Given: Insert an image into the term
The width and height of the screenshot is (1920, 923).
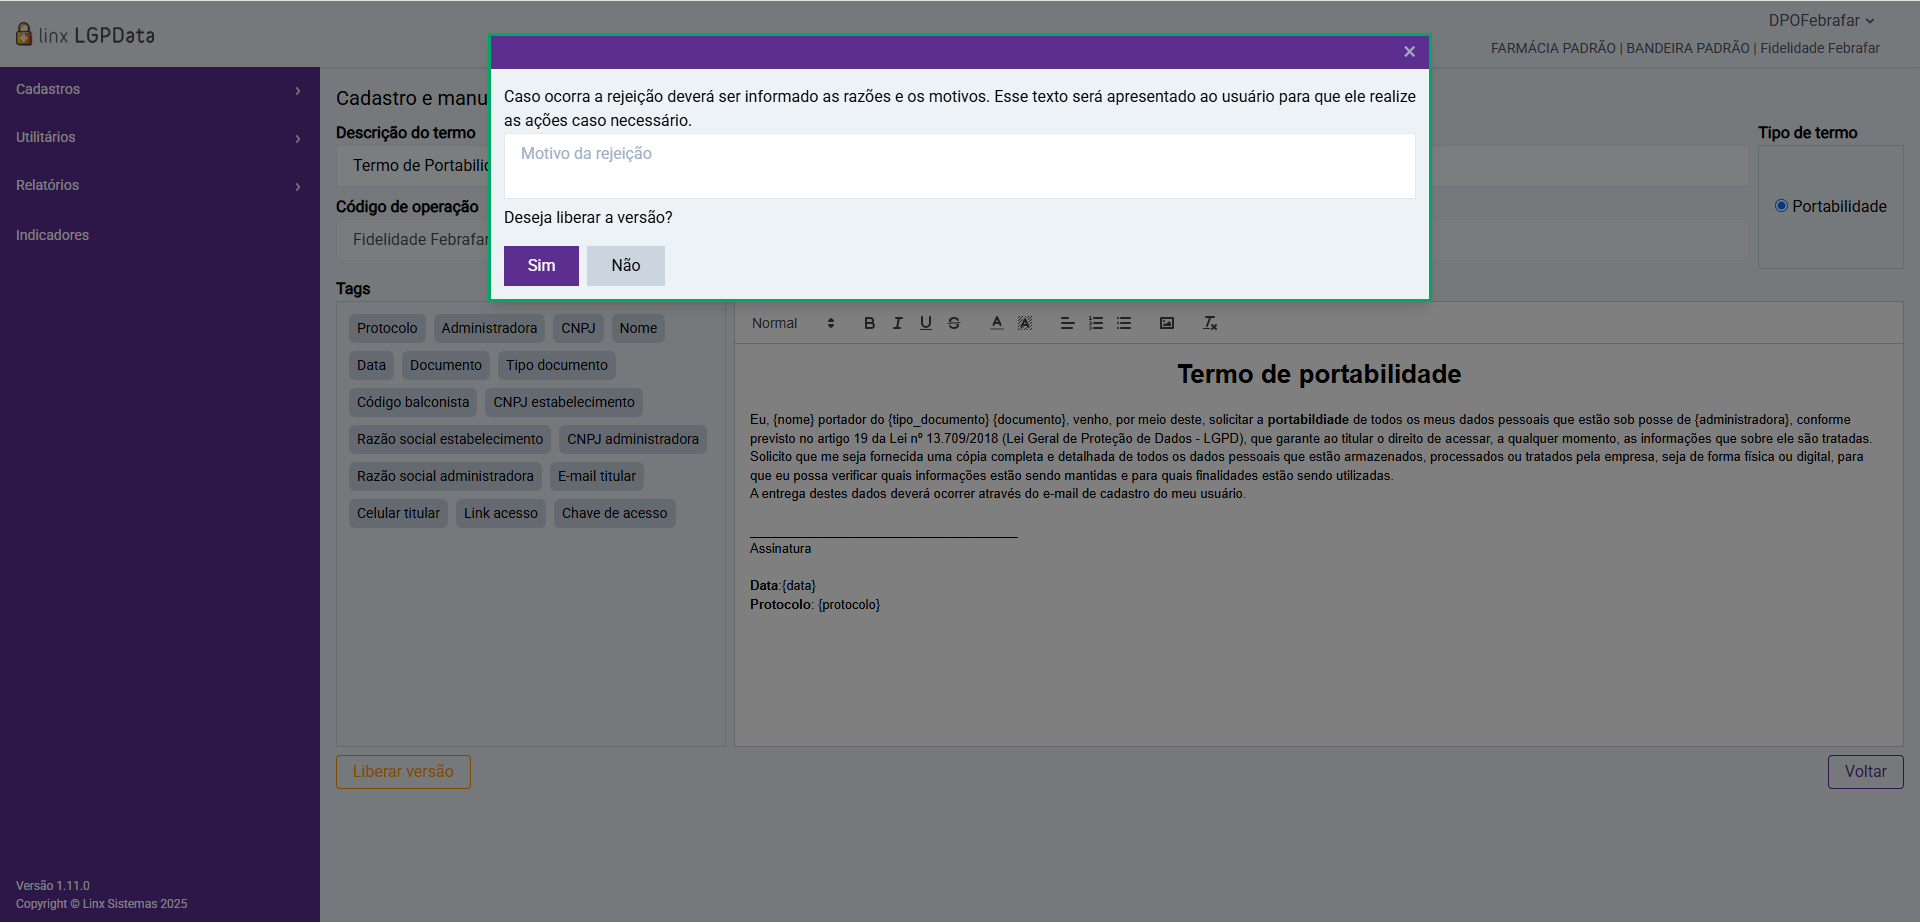Looking at the screenshot, I should [x=1167, y=323].
